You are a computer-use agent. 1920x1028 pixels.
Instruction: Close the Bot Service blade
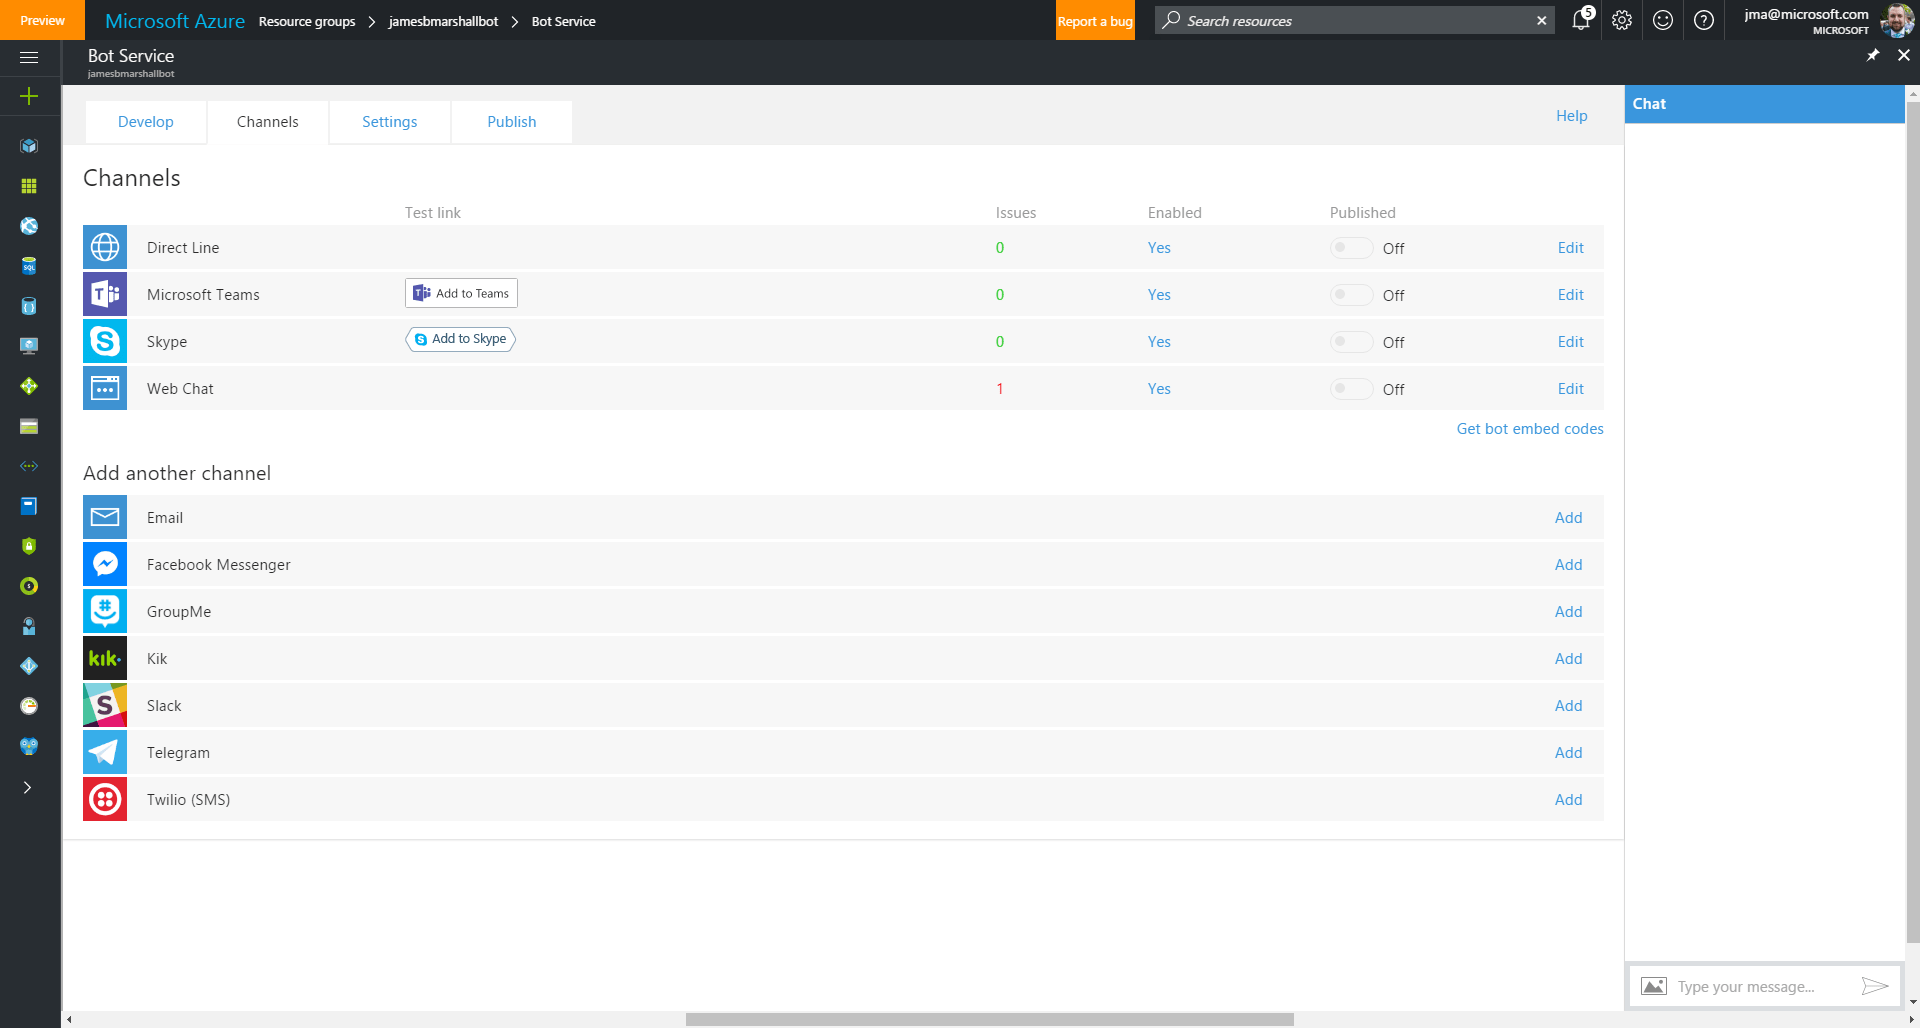coord(1904,55)
